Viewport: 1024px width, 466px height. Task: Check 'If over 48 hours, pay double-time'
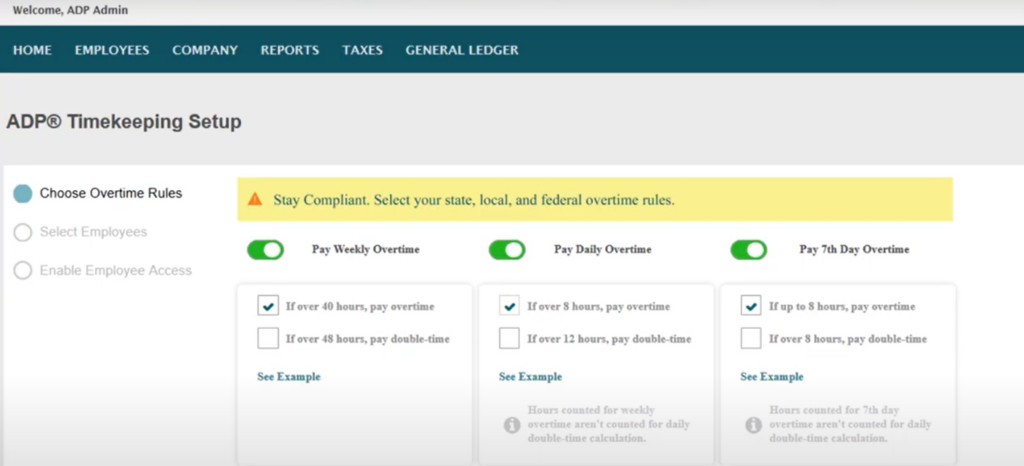[x=268, y=339]
